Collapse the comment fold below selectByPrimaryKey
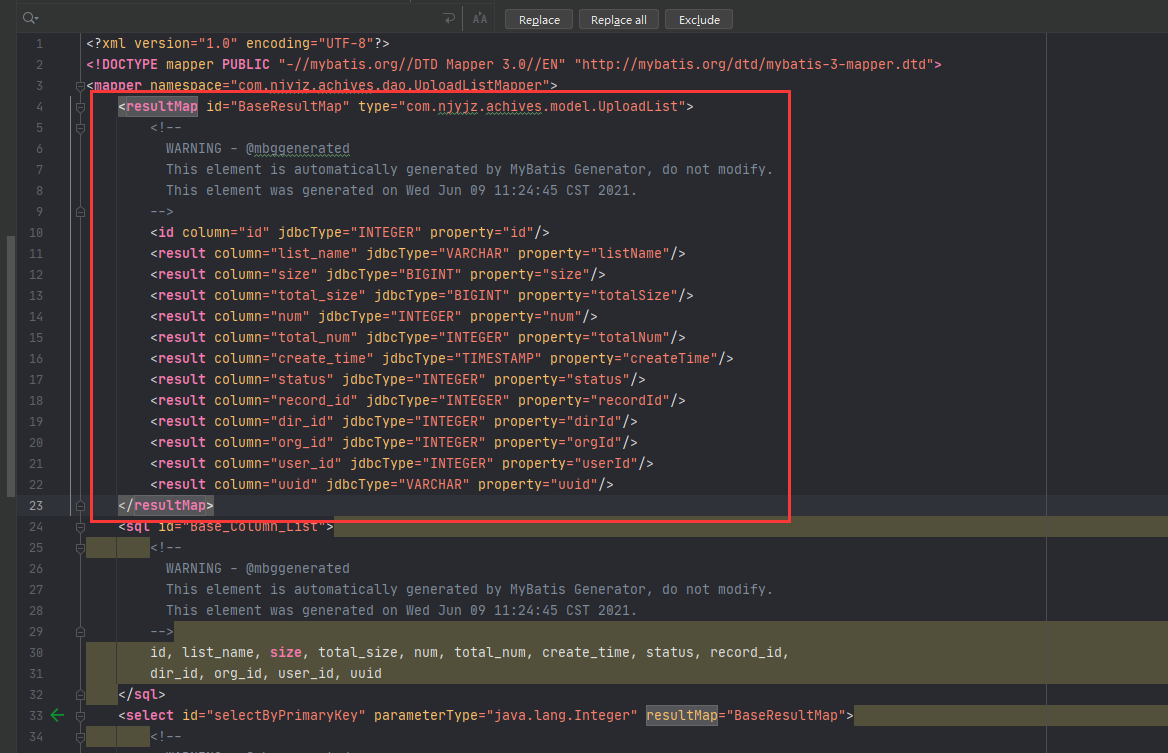Image resolution: width=1168 pixels, height=753 pixels. 80,736
